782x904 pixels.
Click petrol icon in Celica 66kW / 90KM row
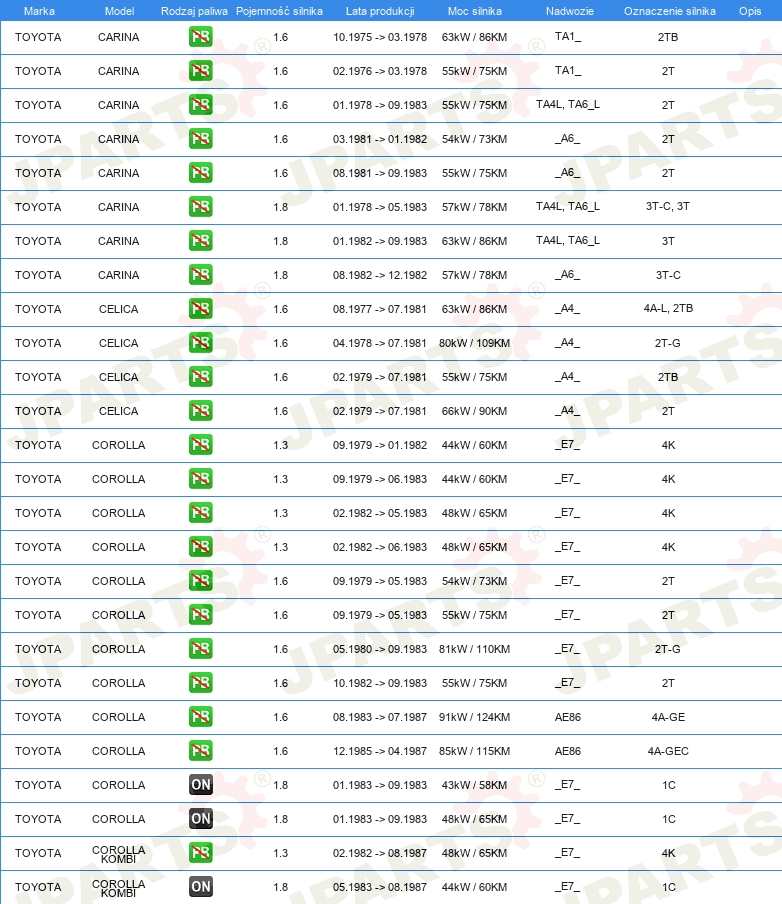201,412
